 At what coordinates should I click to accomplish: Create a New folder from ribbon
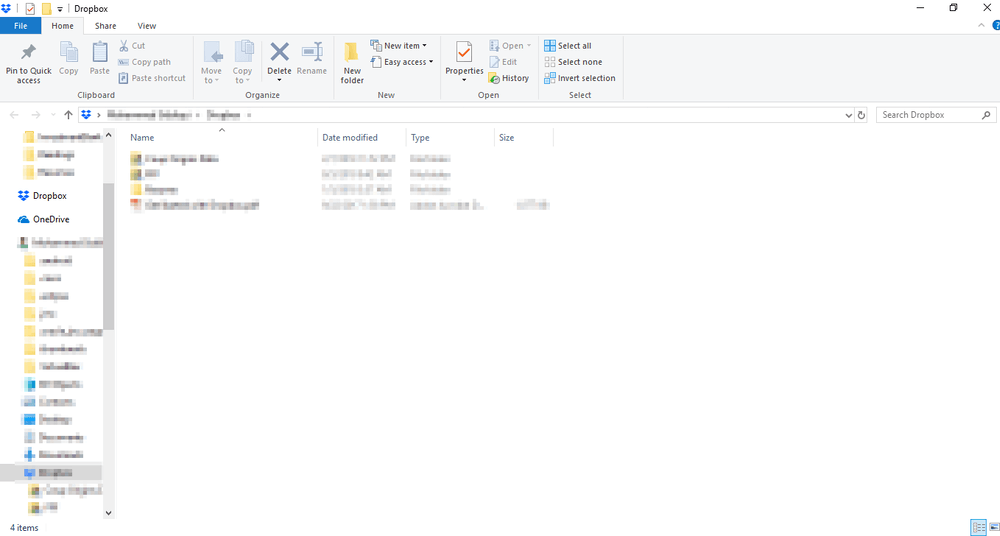click(x=352, y=63)
